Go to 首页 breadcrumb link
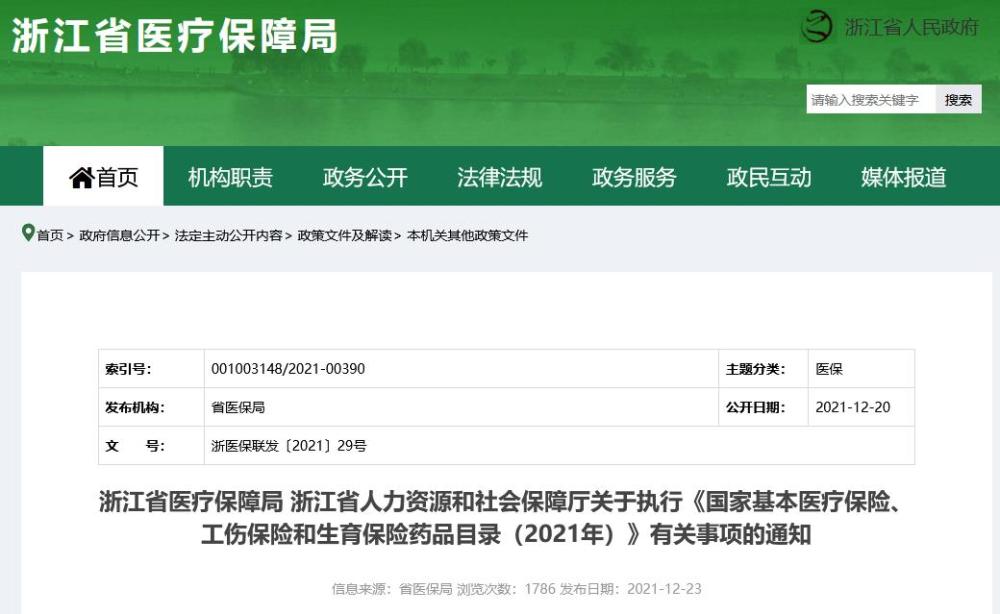Image resolution: width=1000 pixels, height=614 pixels. (50, 235)
